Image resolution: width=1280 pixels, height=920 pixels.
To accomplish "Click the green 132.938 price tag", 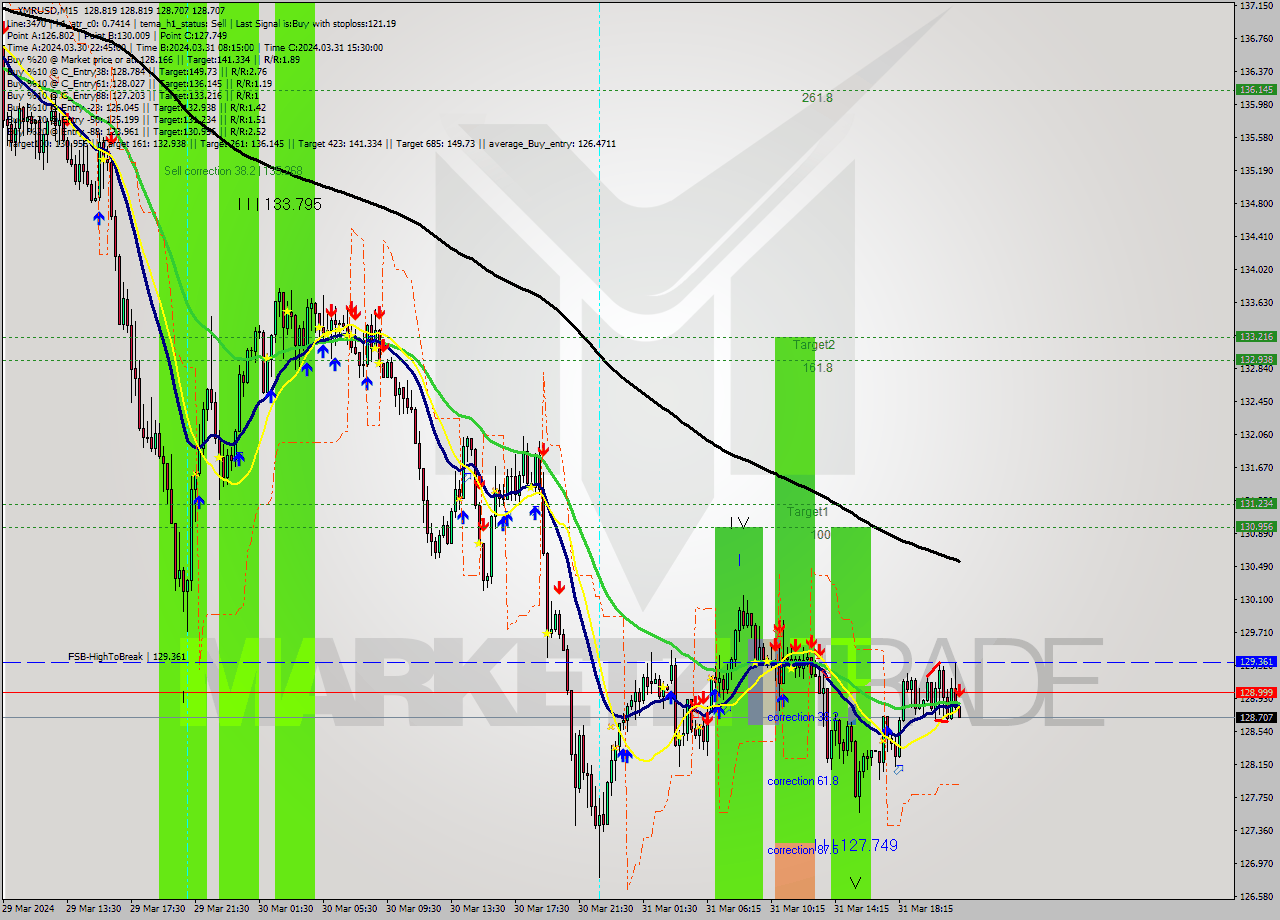I will tap(1256, 360).
